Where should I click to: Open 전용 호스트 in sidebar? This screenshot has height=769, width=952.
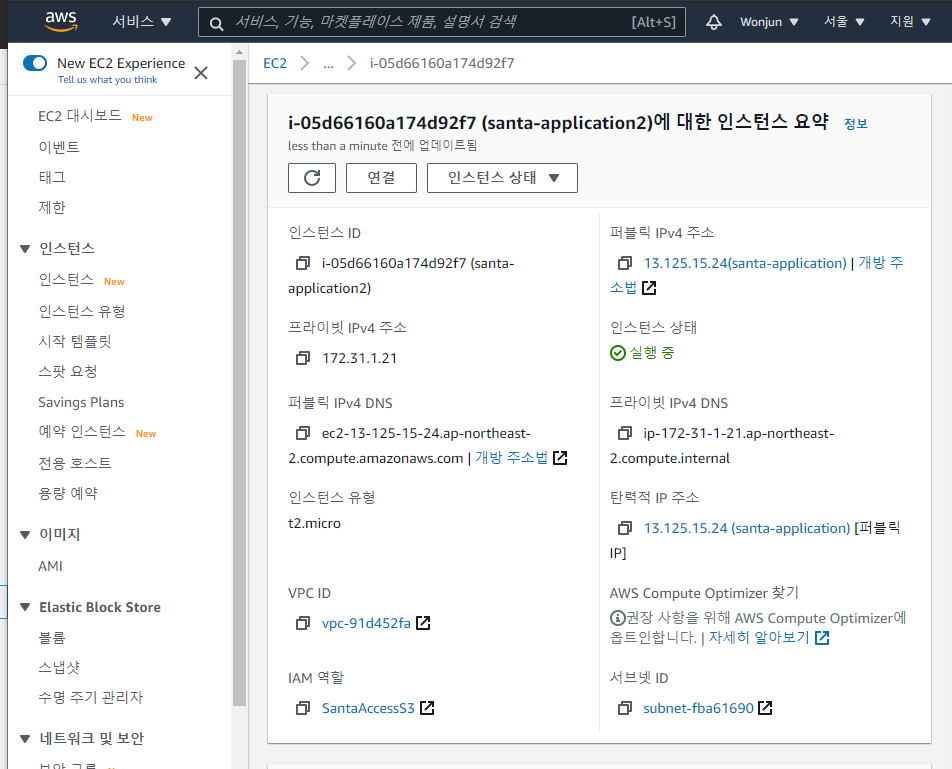coord(75,463)
